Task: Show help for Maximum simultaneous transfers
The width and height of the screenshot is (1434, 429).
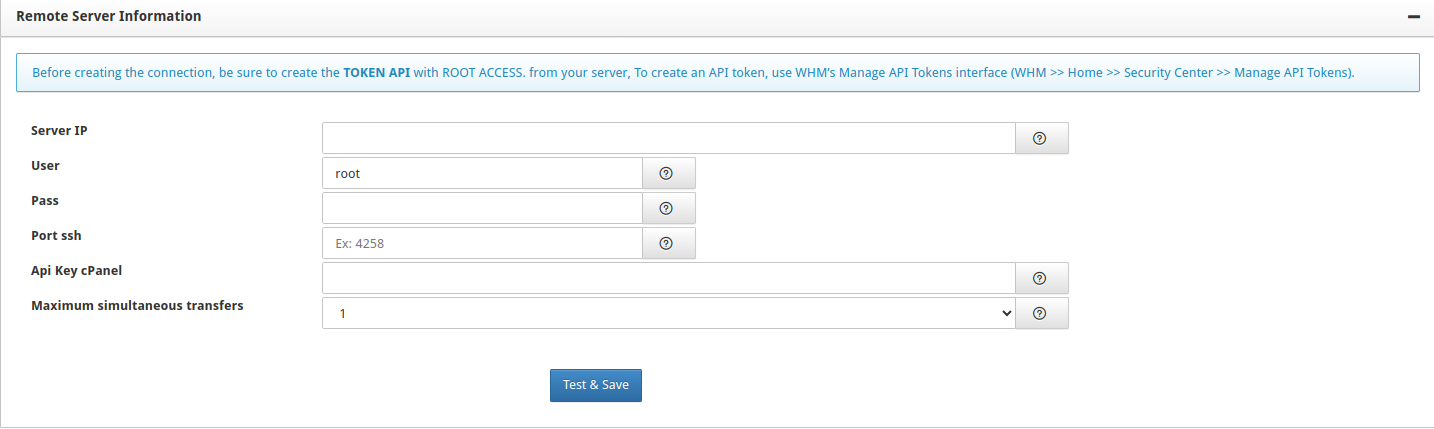Action: click(x=1041, y=313)
